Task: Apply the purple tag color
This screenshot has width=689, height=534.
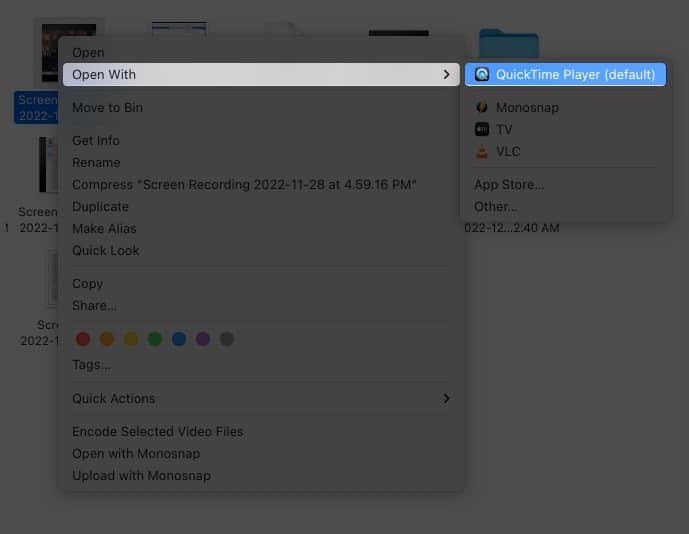Action: click(x=203, y=339)
